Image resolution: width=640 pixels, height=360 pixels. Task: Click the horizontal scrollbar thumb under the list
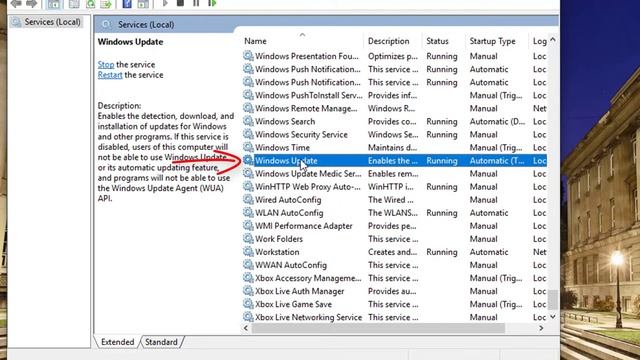coord(378,328)
